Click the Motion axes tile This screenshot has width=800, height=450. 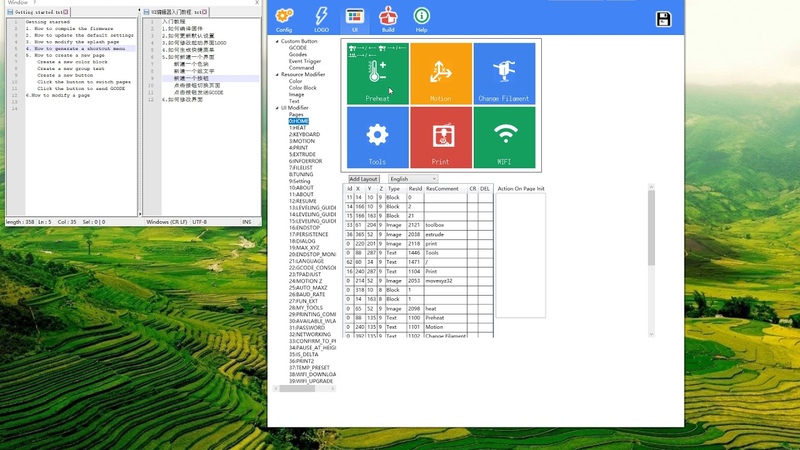pos(441,73)
